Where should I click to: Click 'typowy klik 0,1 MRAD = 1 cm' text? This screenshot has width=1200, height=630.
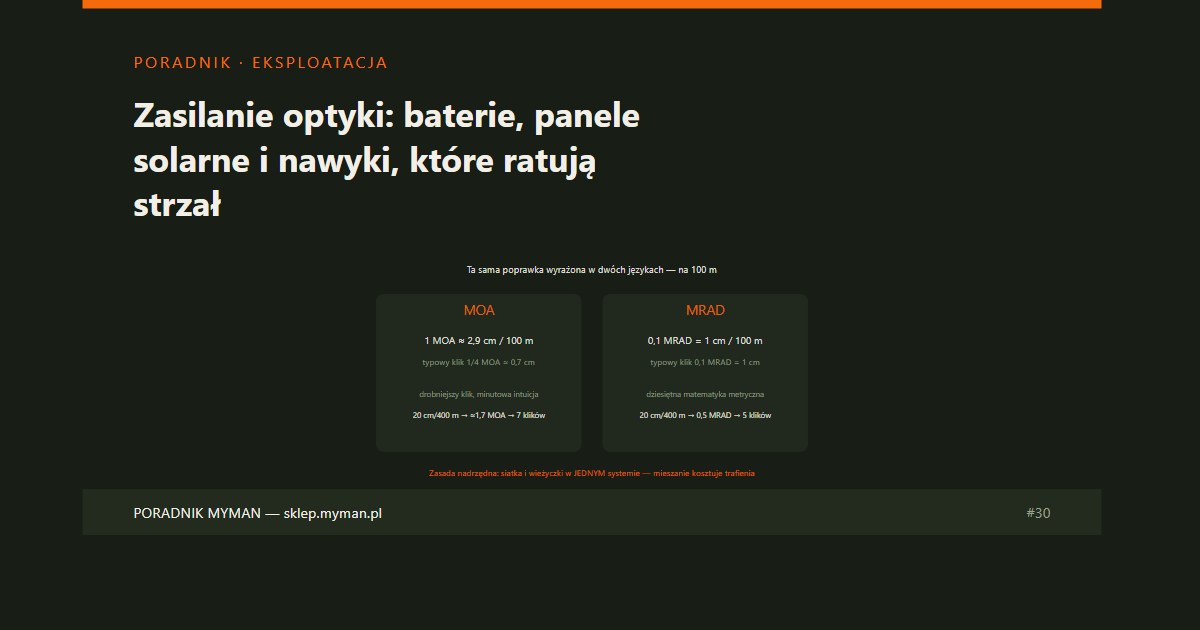click(705, 362)
